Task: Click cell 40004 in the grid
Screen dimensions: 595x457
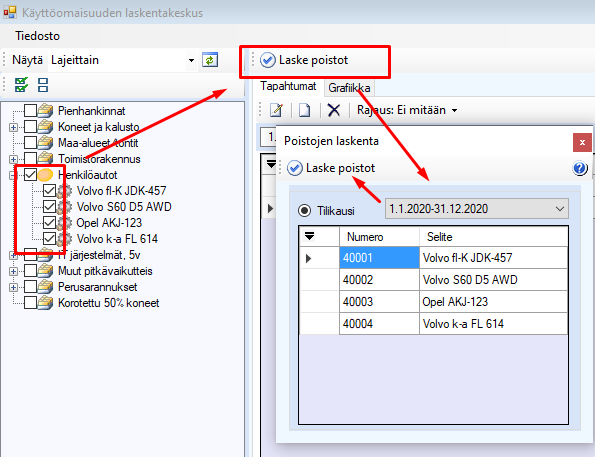Action: (x=379, y=324)
